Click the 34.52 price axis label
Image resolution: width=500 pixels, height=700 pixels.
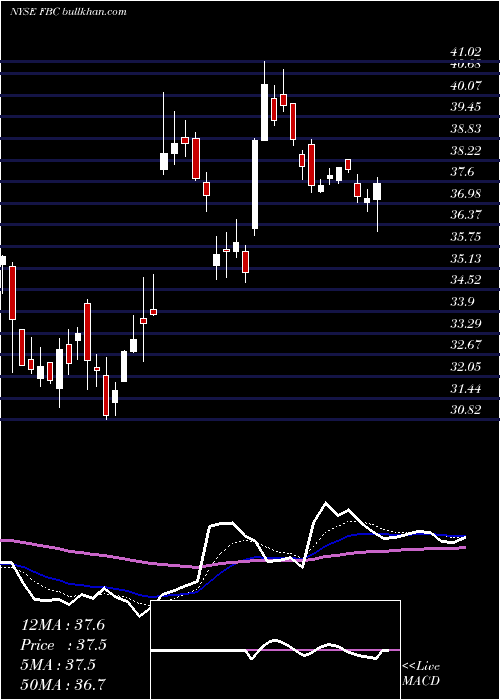[x=466, y=280]
